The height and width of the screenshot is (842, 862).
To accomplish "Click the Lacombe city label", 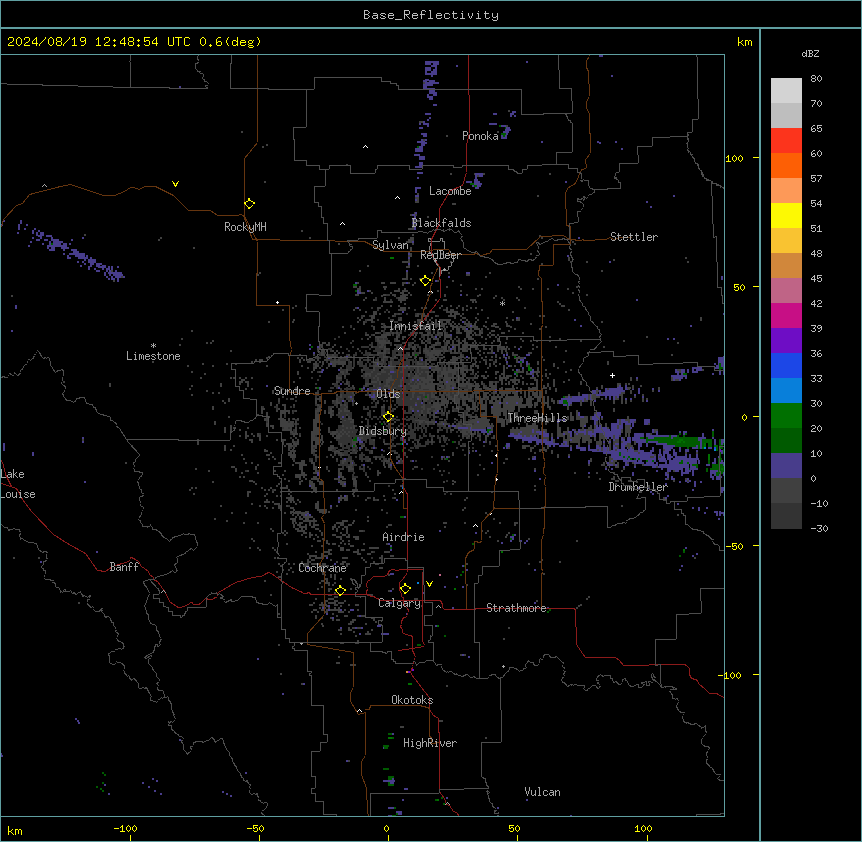I will click(x=450, y=191).
